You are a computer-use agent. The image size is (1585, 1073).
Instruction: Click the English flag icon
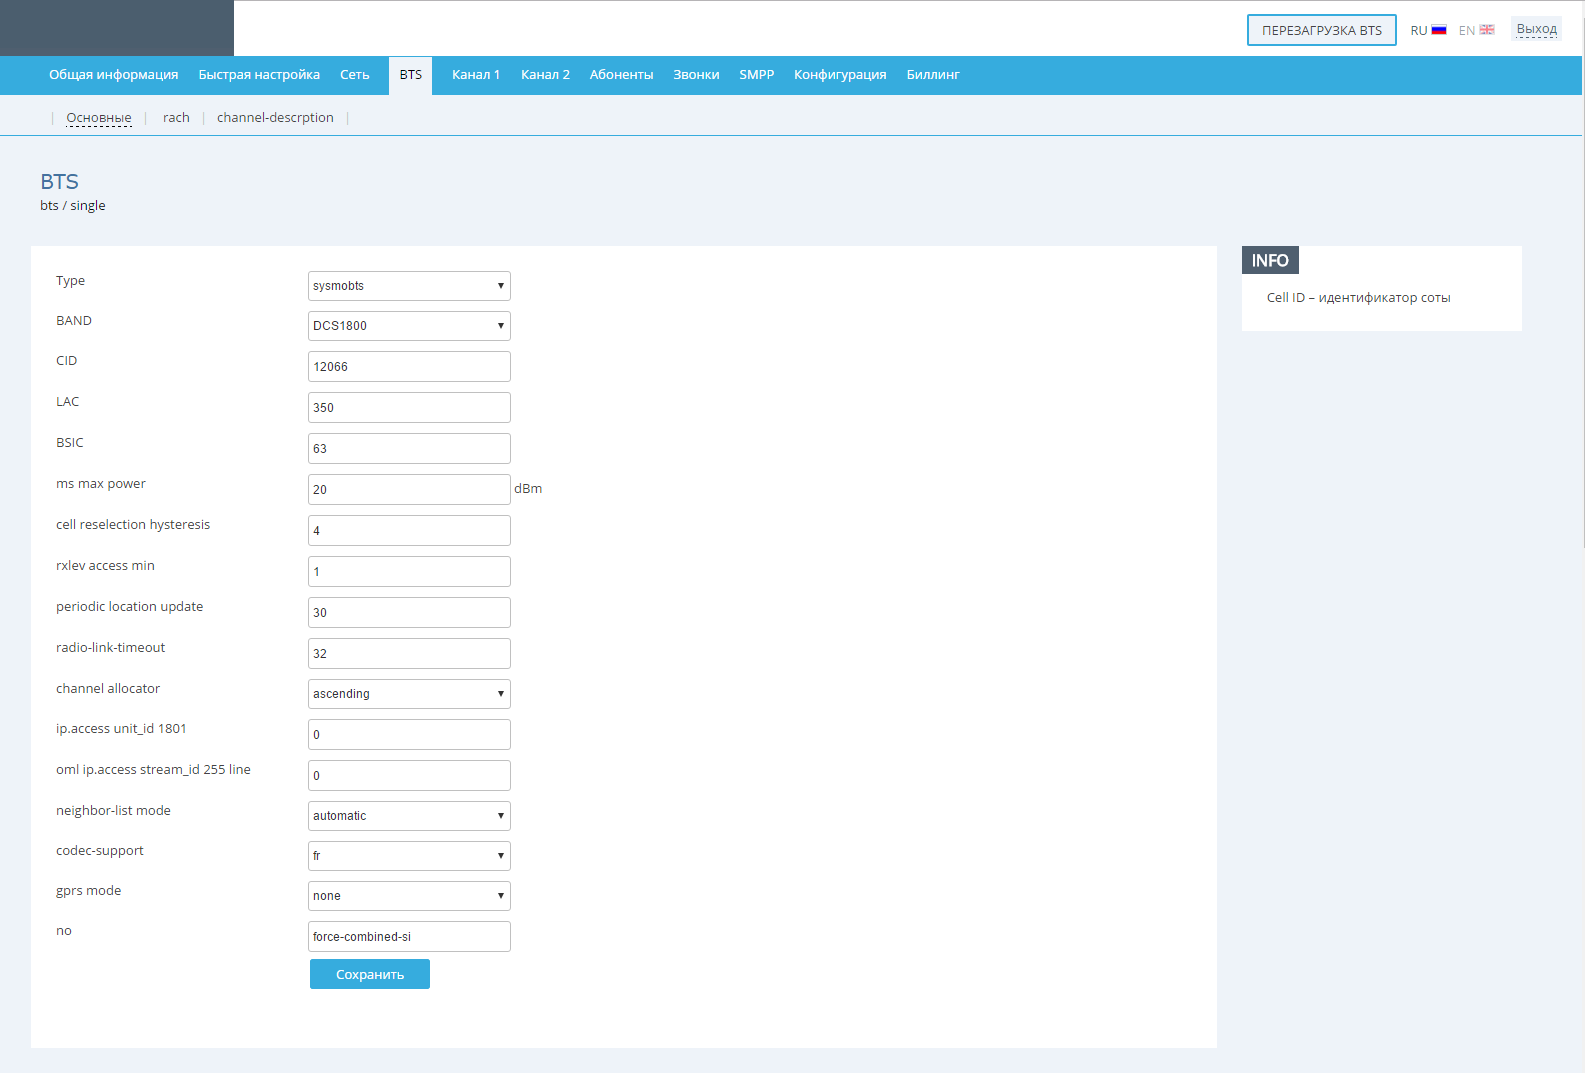[x=1487, y=30]
